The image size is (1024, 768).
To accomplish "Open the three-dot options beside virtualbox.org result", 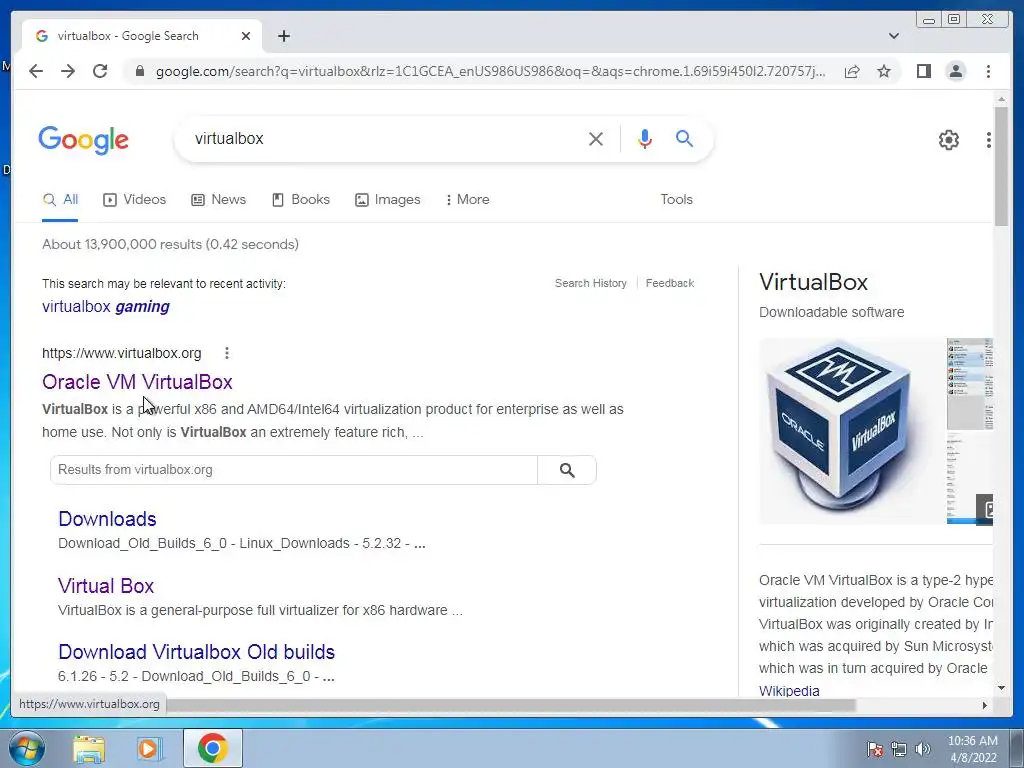I will click(x=227, y=353).
